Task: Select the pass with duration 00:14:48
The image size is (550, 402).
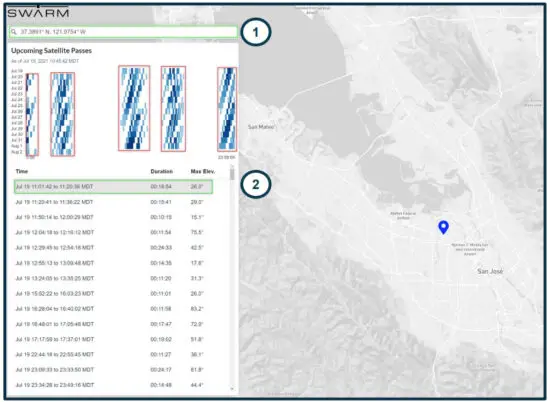Action: 113,385
